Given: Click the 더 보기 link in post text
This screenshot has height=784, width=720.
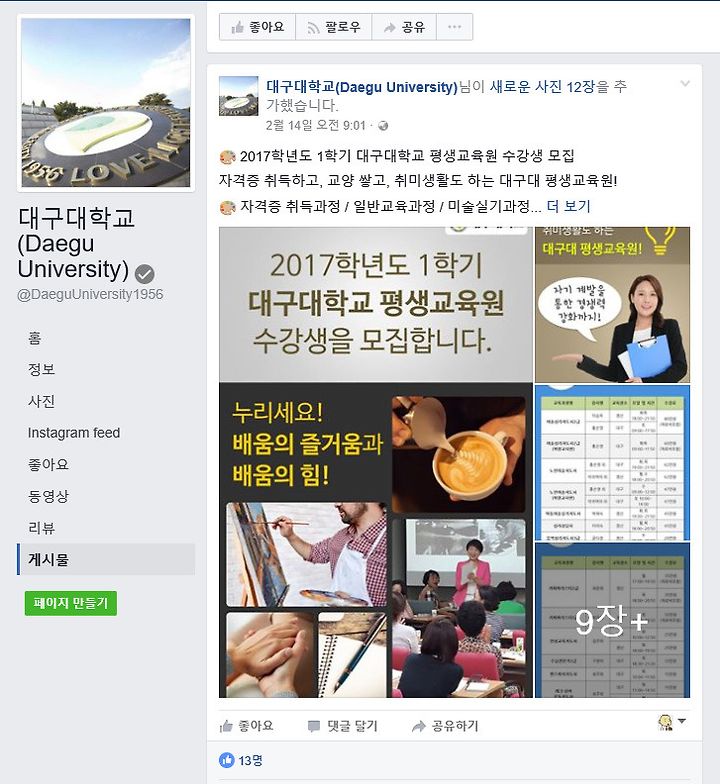Looking at the screenshot, I should pos(568,206).
